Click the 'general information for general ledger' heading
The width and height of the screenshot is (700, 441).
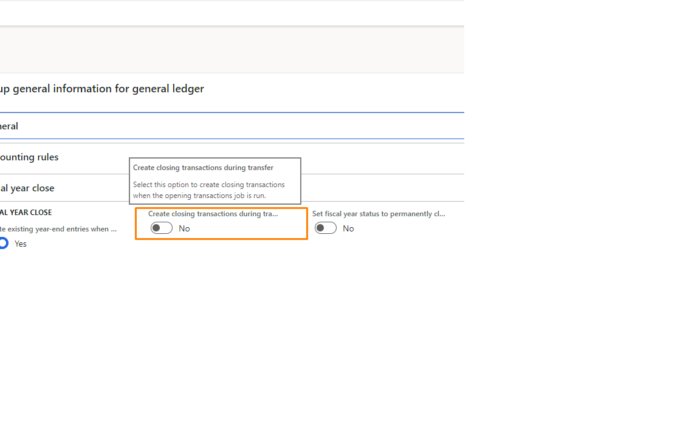(x=102, y=89)
